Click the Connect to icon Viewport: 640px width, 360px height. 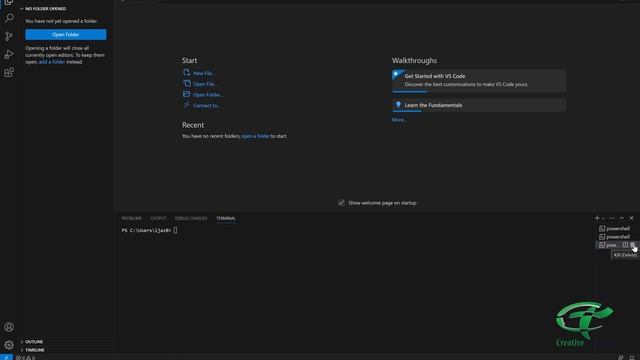pyautogui.click(x=187, y=105)
